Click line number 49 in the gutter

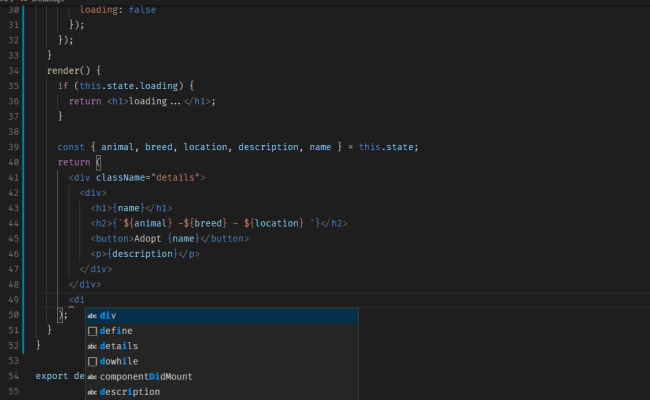click(14, 300)
